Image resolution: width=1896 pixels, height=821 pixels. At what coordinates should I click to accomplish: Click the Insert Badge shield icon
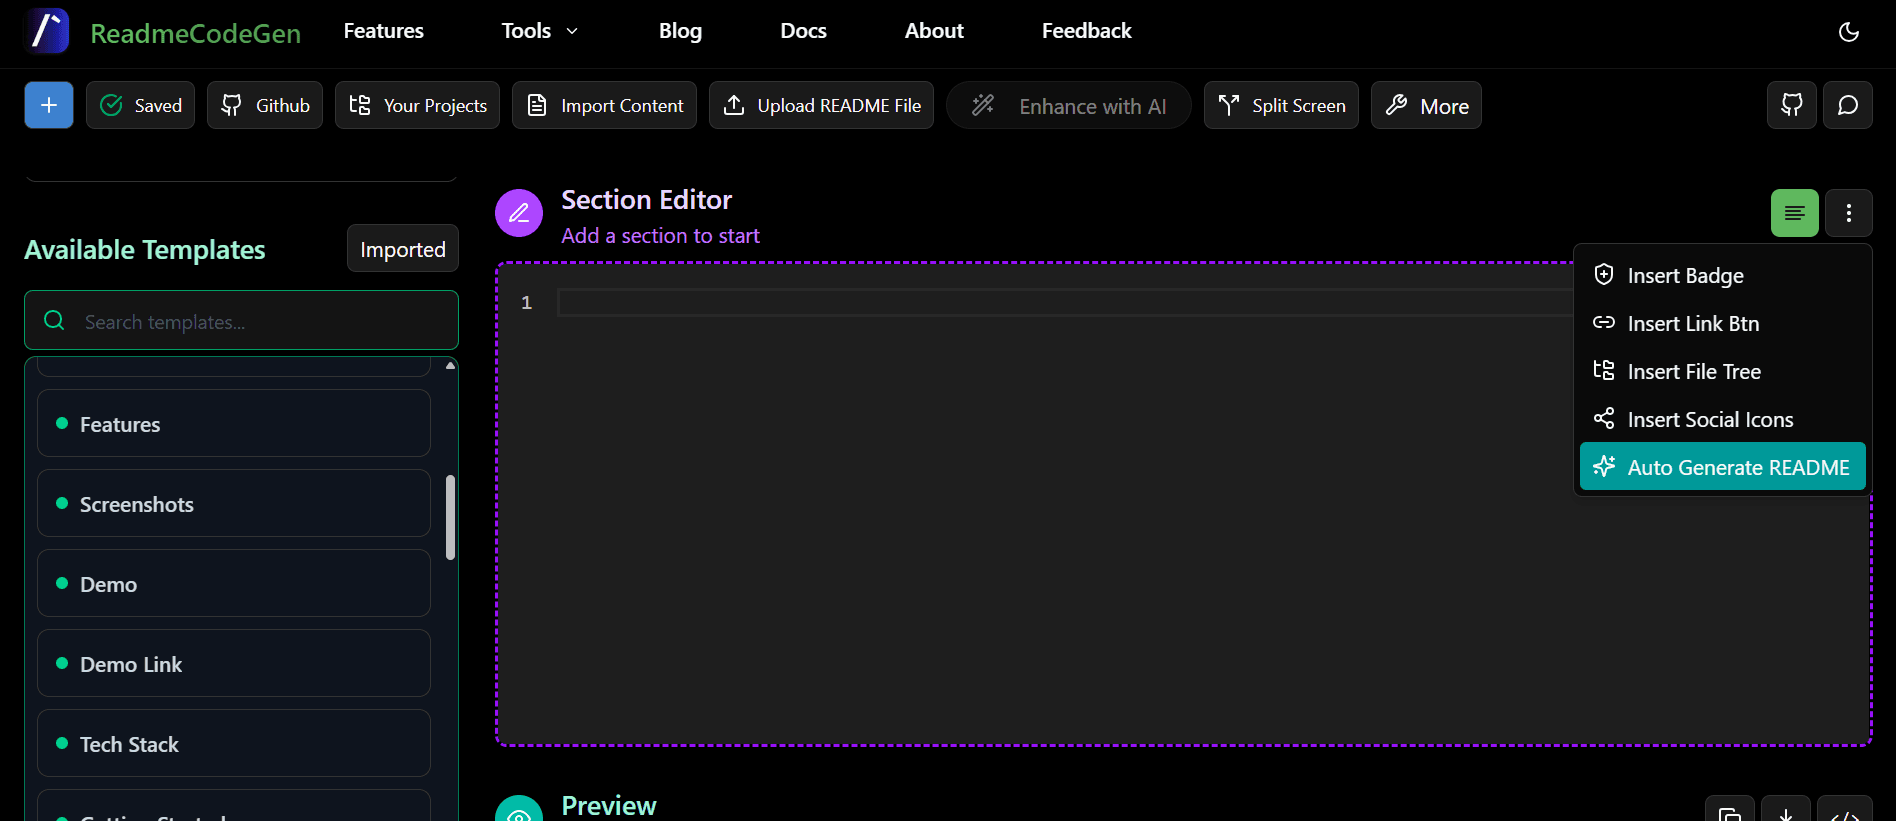(x=1604, y=274)
